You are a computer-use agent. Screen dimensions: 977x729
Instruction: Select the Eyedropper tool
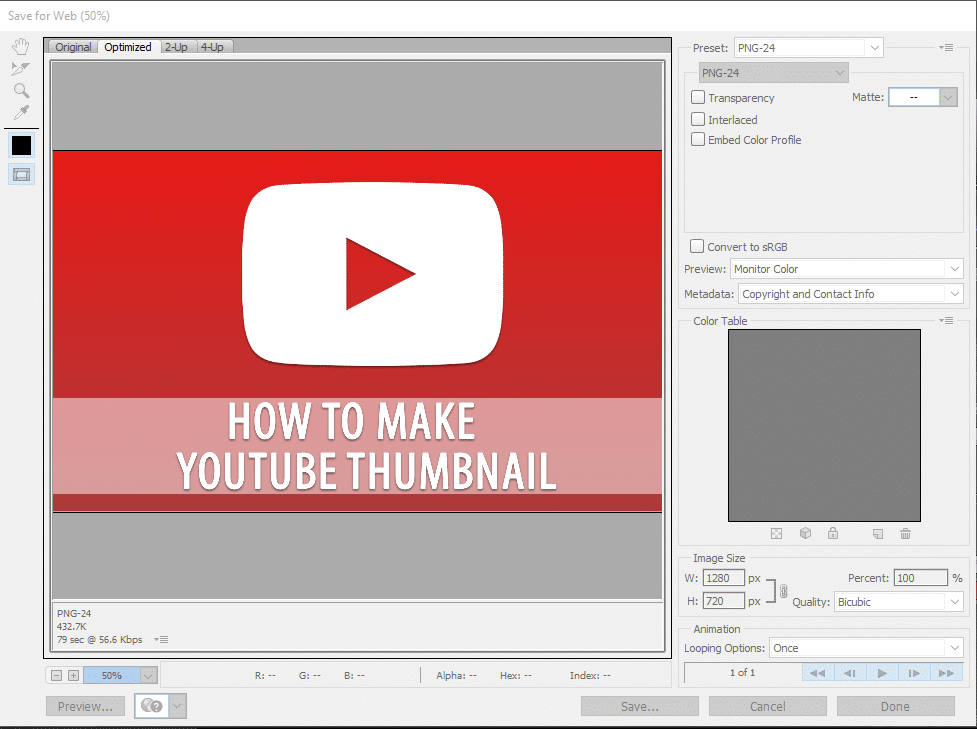tap(21, 113)
